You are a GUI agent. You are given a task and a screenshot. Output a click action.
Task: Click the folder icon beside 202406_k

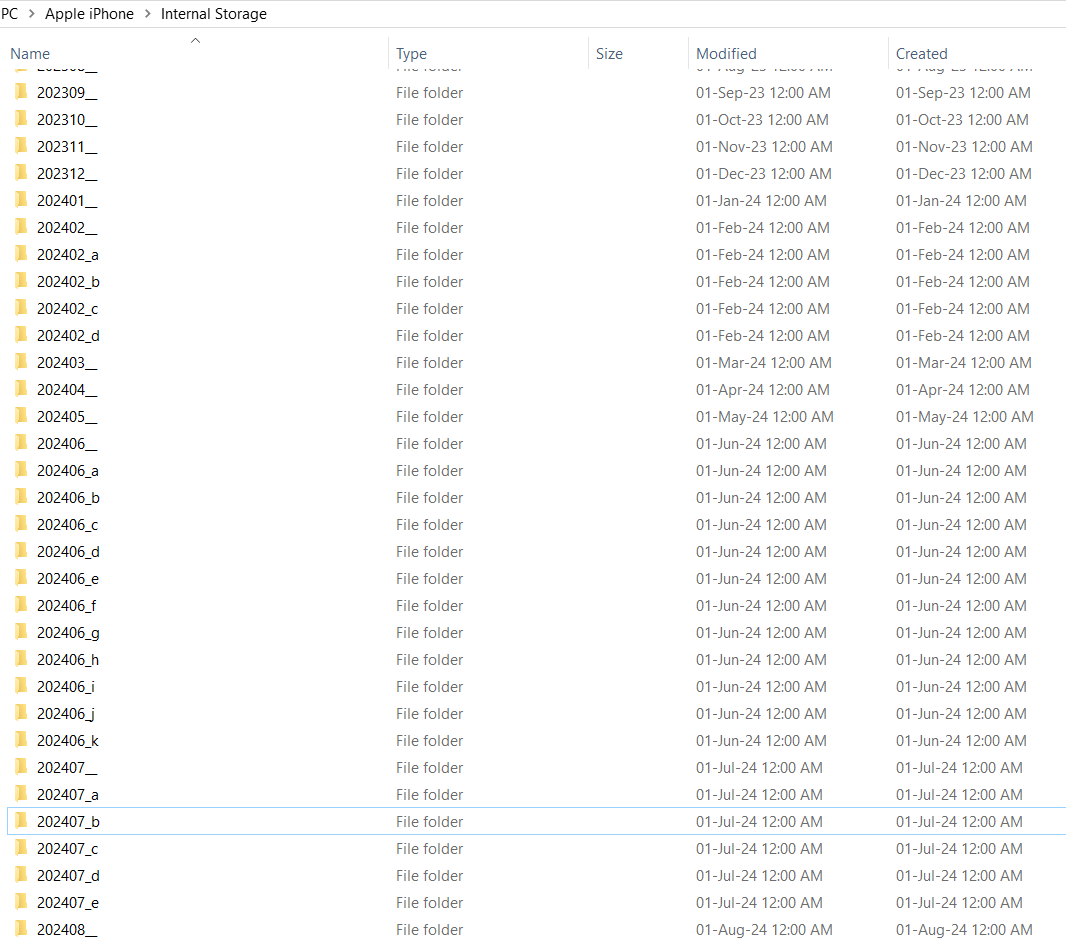click(x=21, y=740)
